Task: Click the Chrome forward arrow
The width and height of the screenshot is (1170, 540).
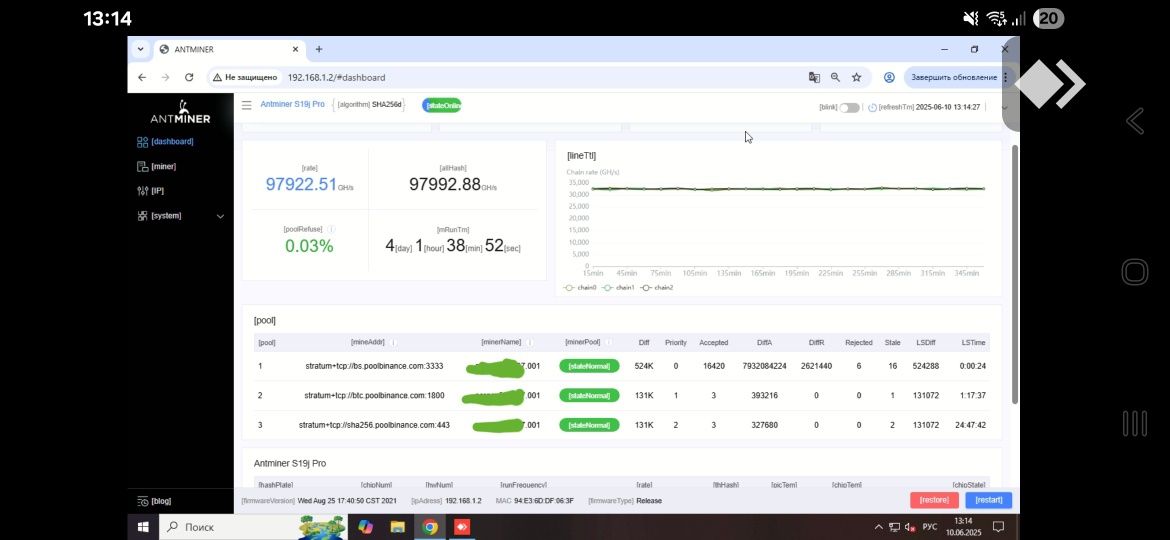Action: [166, 78]
